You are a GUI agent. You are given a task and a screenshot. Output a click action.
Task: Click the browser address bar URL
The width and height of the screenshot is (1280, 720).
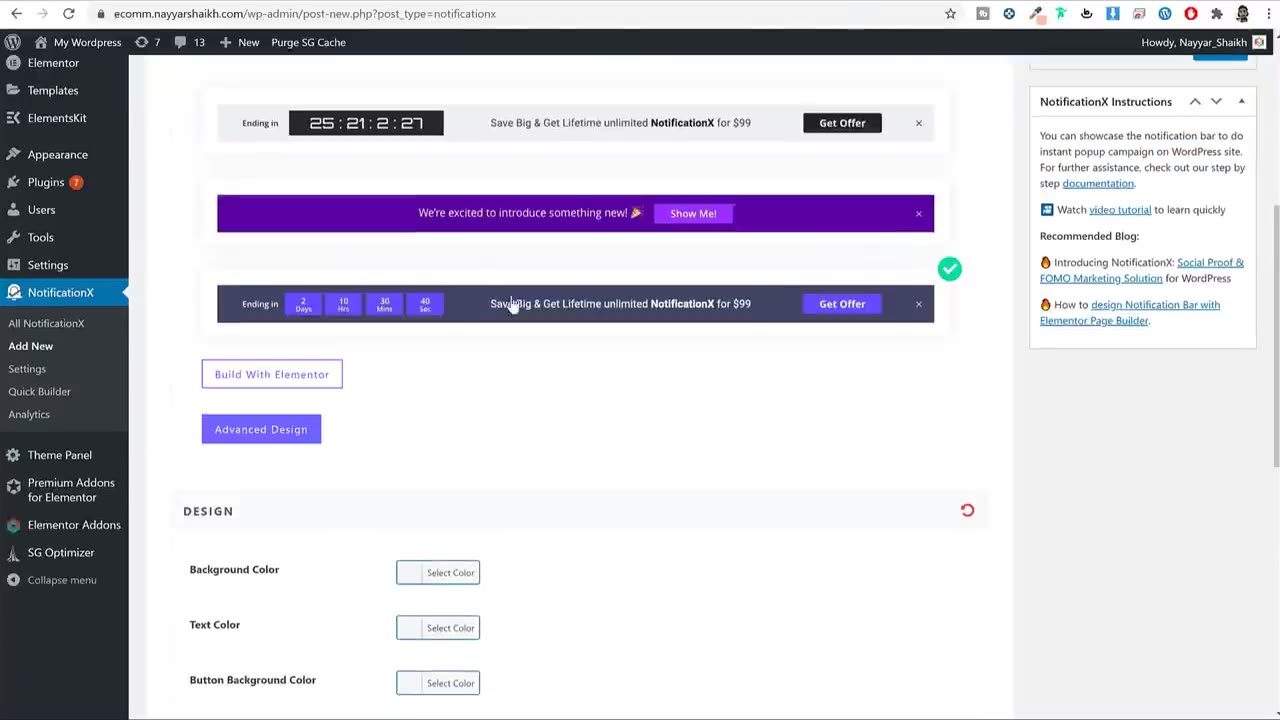tap(305, 14)
